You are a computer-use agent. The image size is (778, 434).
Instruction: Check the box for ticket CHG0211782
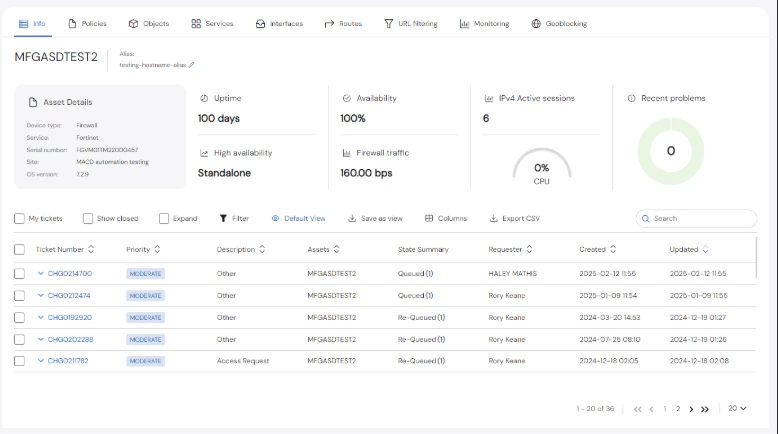[x=19, y=361]
